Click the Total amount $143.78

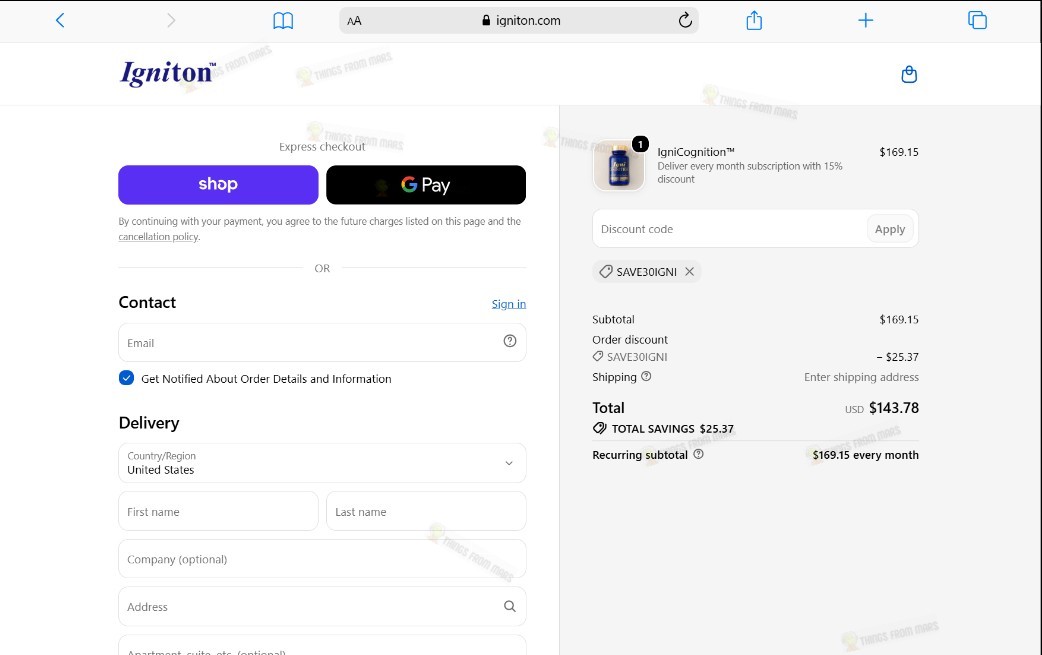tap(894, 408)
